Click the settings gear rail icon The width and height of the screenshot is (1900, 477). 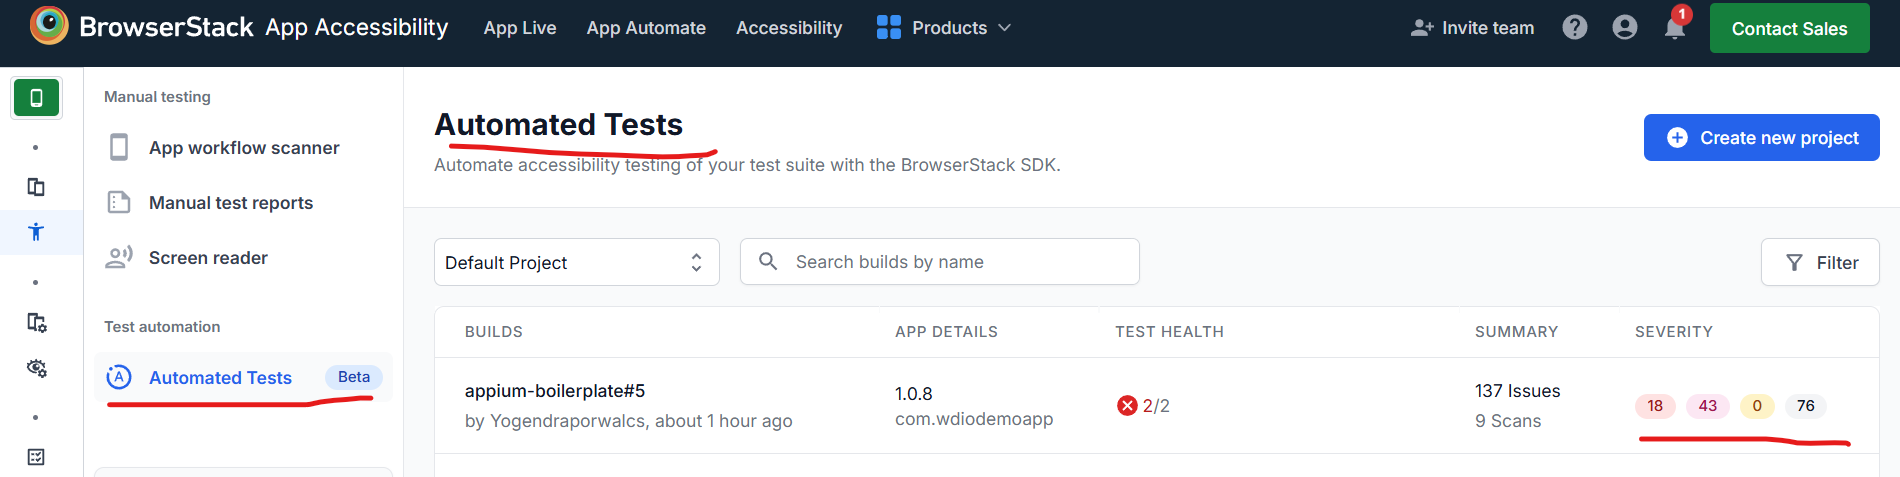pos(36,368)
